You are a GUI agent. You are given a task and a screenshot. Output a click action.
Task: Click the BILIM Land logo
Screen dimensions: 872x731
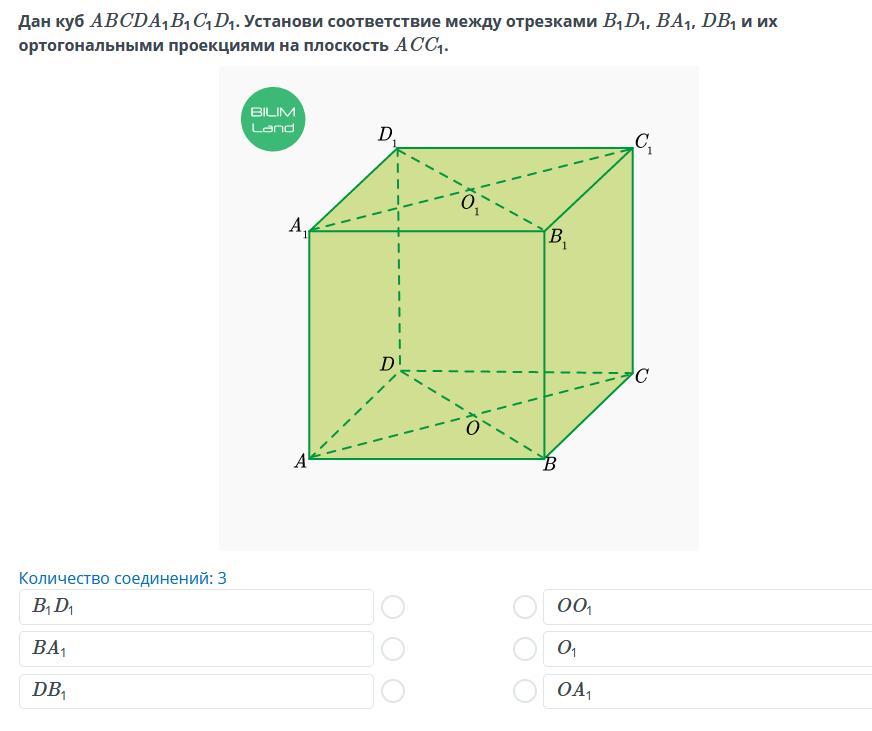click(273, 120)
